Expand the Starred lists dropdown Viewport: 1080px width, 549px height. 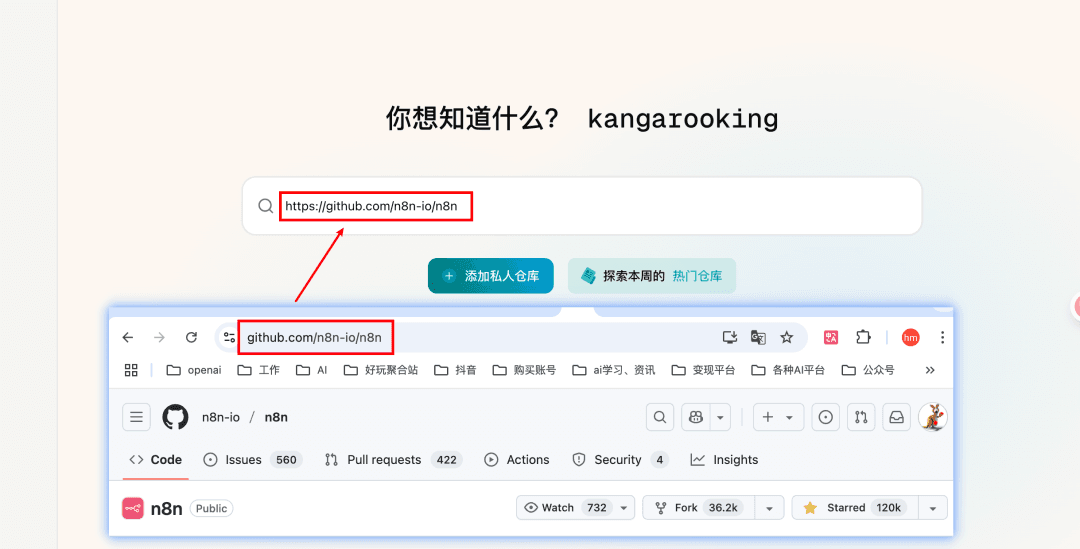coord(933,508)
